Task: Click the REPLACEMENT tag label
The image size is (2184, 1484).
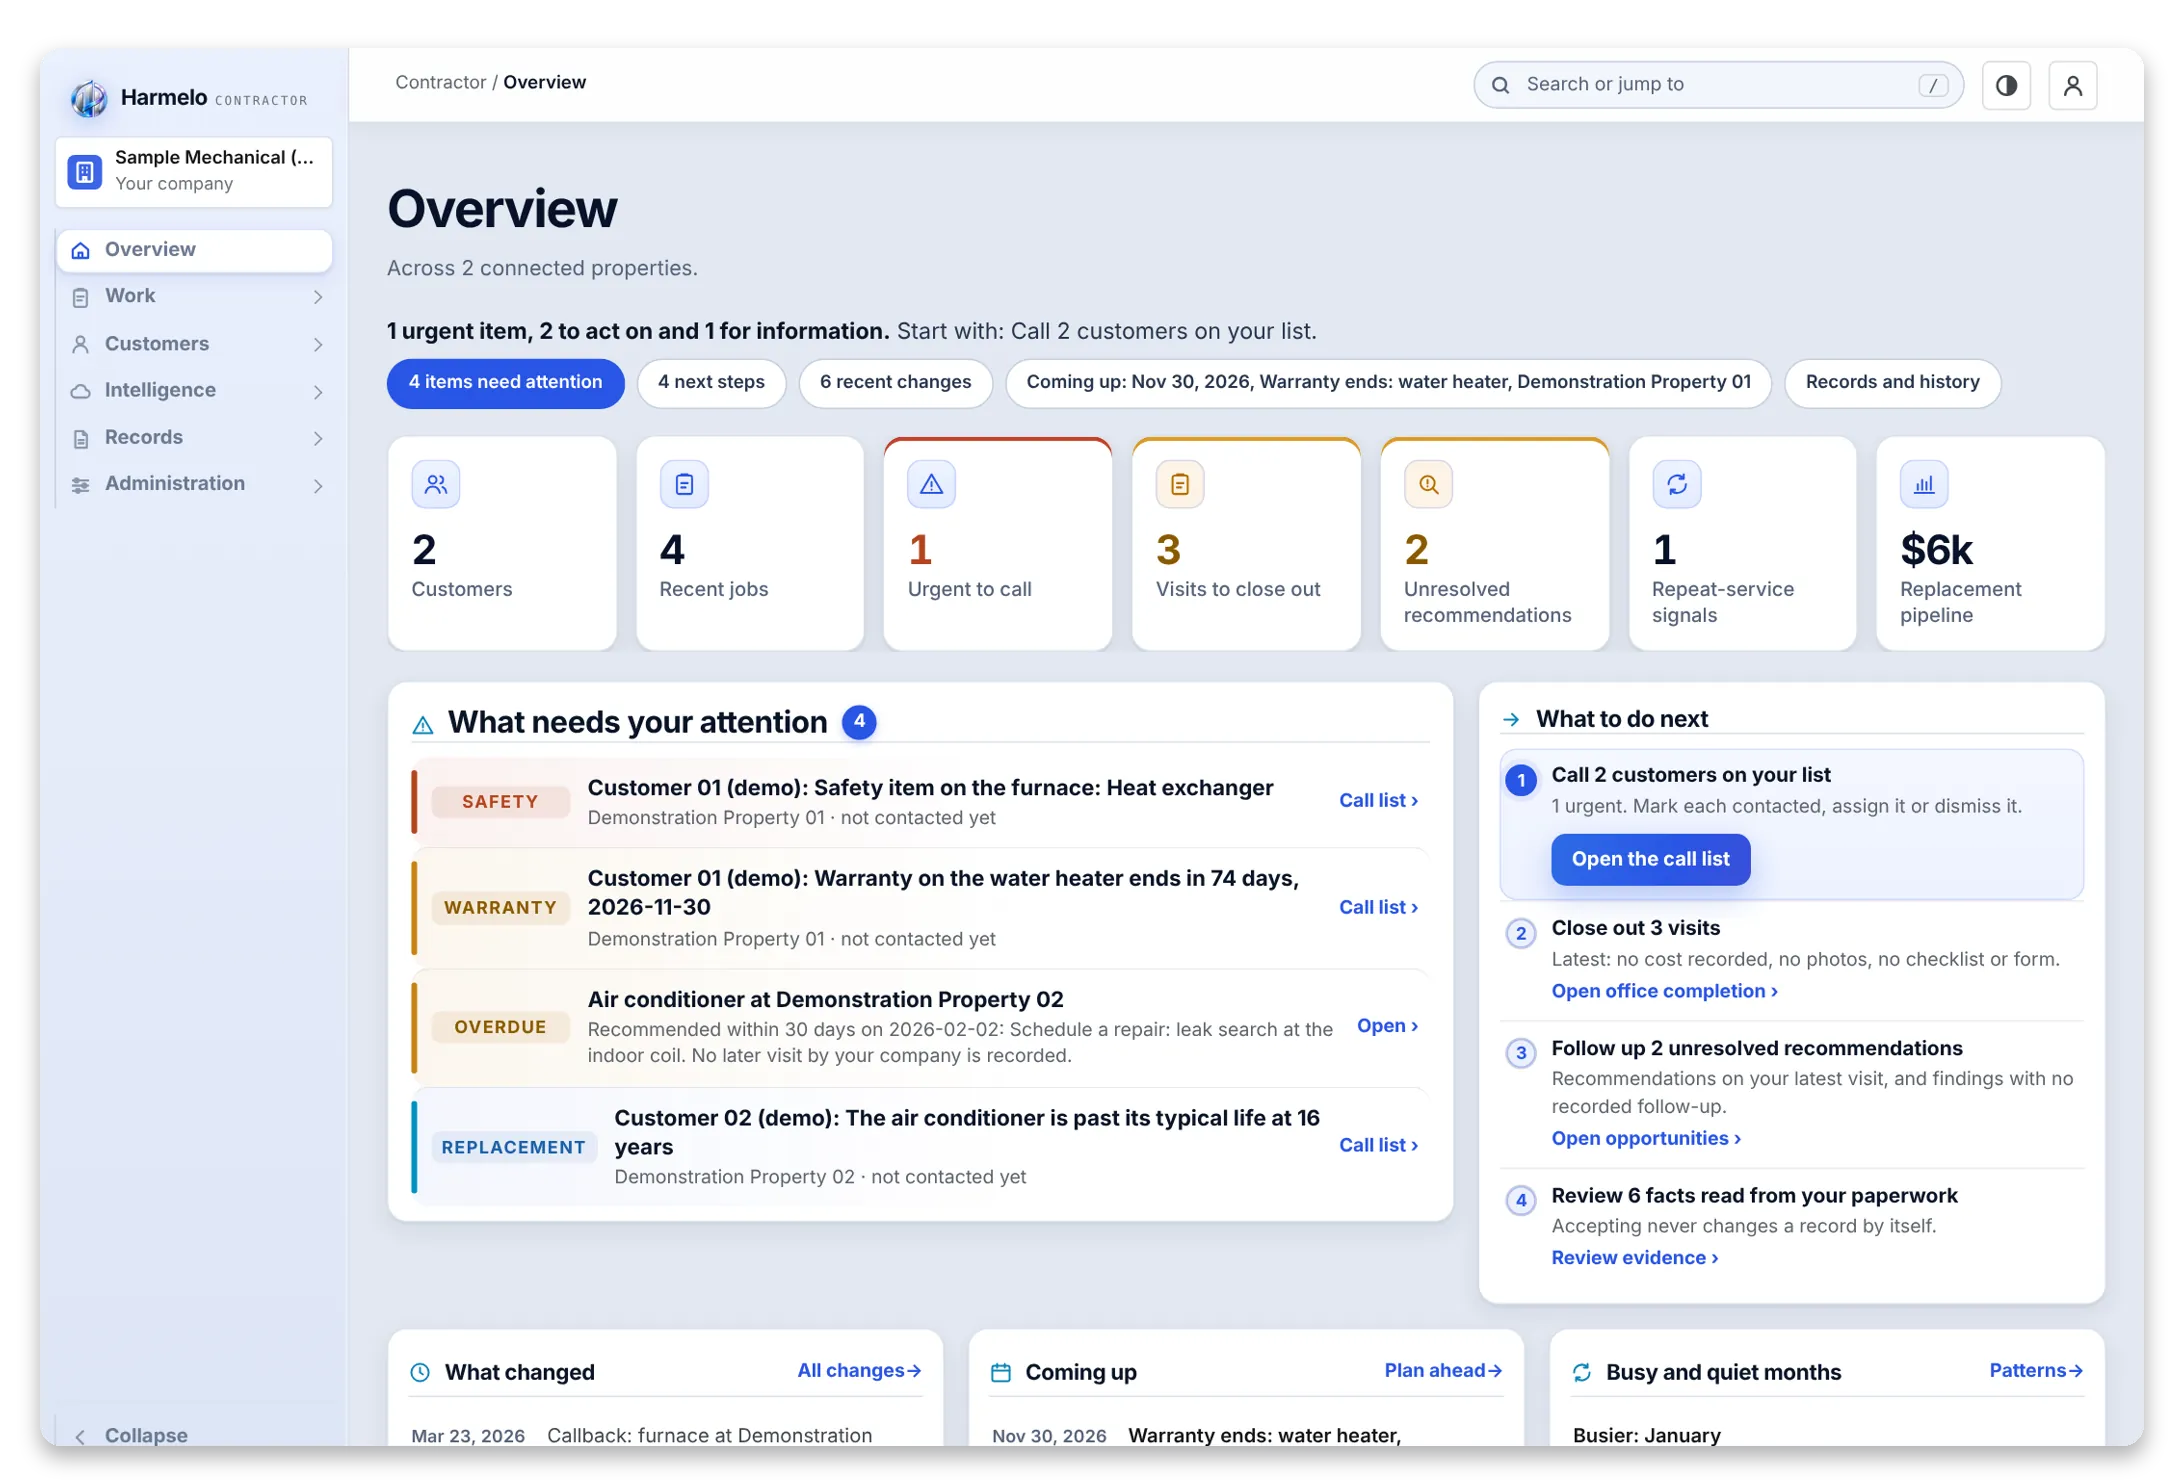Action: coord(513,1148)
